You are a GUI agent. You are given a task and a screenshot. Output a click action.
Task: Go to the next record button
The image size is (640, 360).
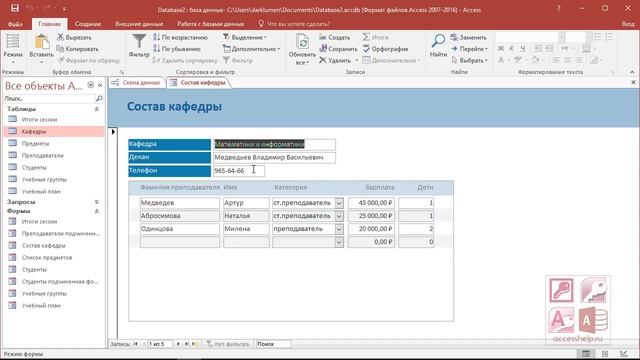(178, 344)
